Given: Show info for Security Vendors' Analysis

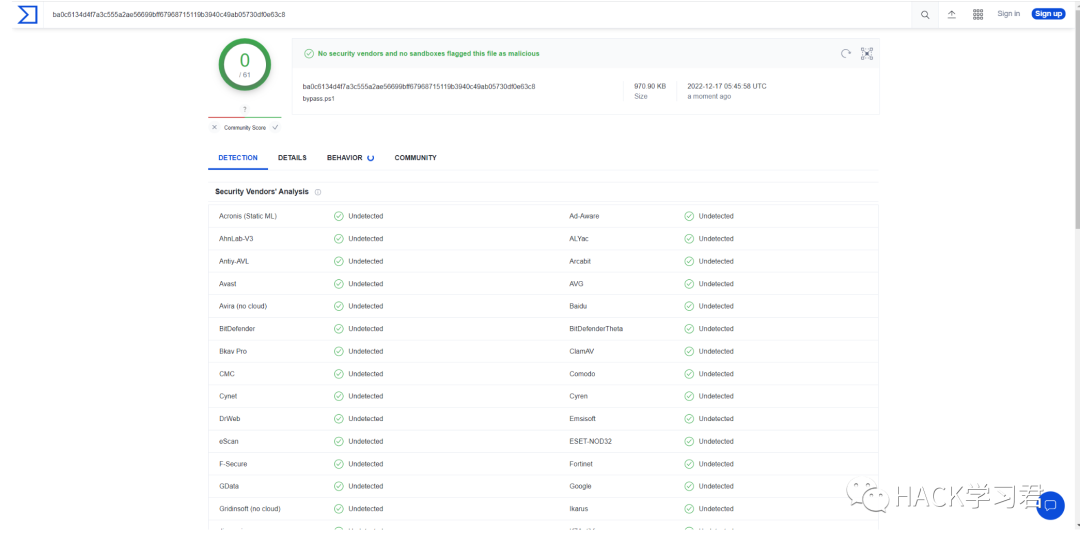Looking at the screenshot, I should tap(318, 192).
